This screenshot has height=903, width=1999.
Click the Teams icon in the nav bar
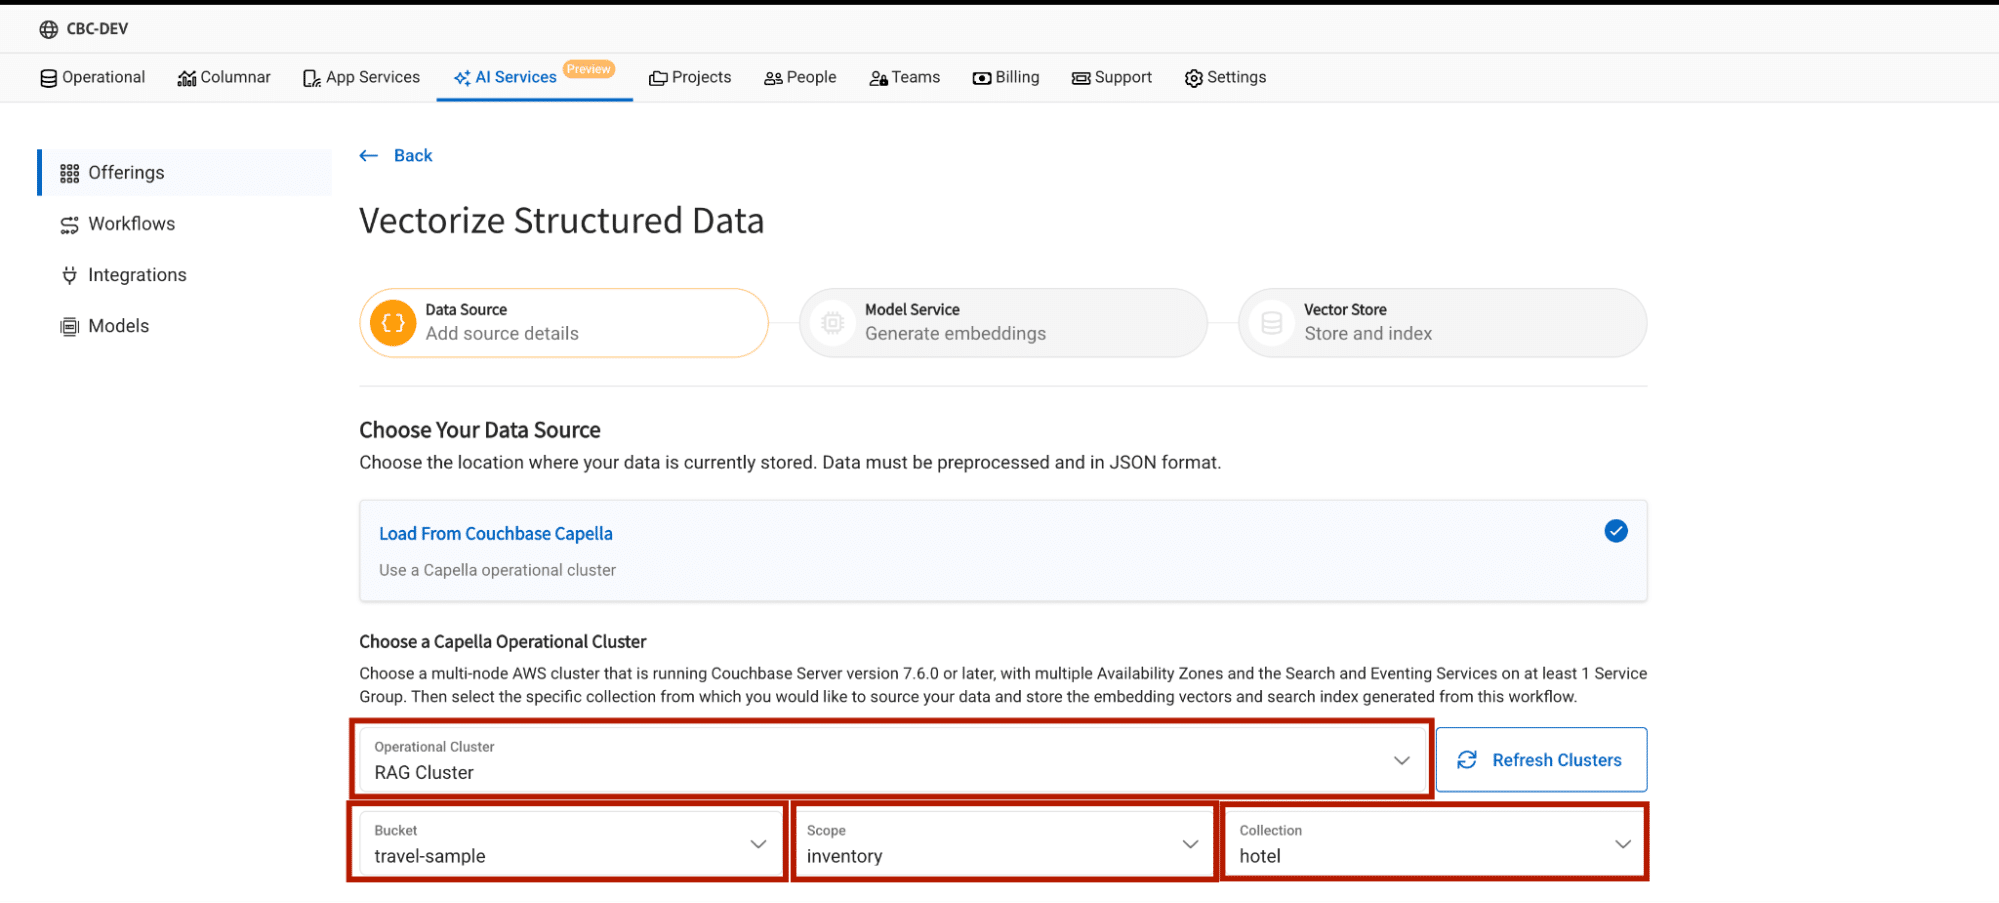pyautogui.click(x=878, y=78)
